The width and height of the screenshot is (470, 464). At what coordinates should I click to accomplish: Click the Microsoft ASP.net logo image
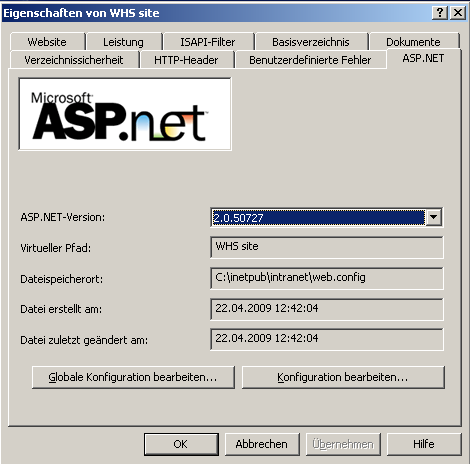pos(125,114)
